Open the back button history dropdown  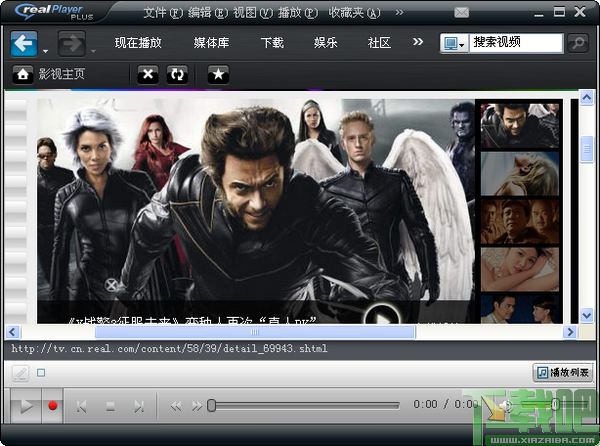pyautogui.click(x=45, y=51)
